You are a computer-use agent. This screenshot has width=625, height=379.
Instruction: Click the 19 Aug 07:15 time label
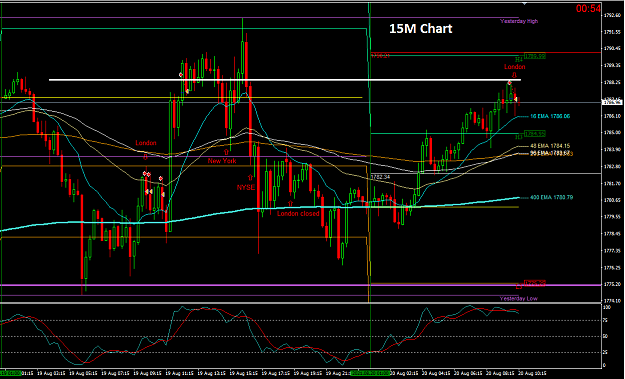(x=115, y=374)
